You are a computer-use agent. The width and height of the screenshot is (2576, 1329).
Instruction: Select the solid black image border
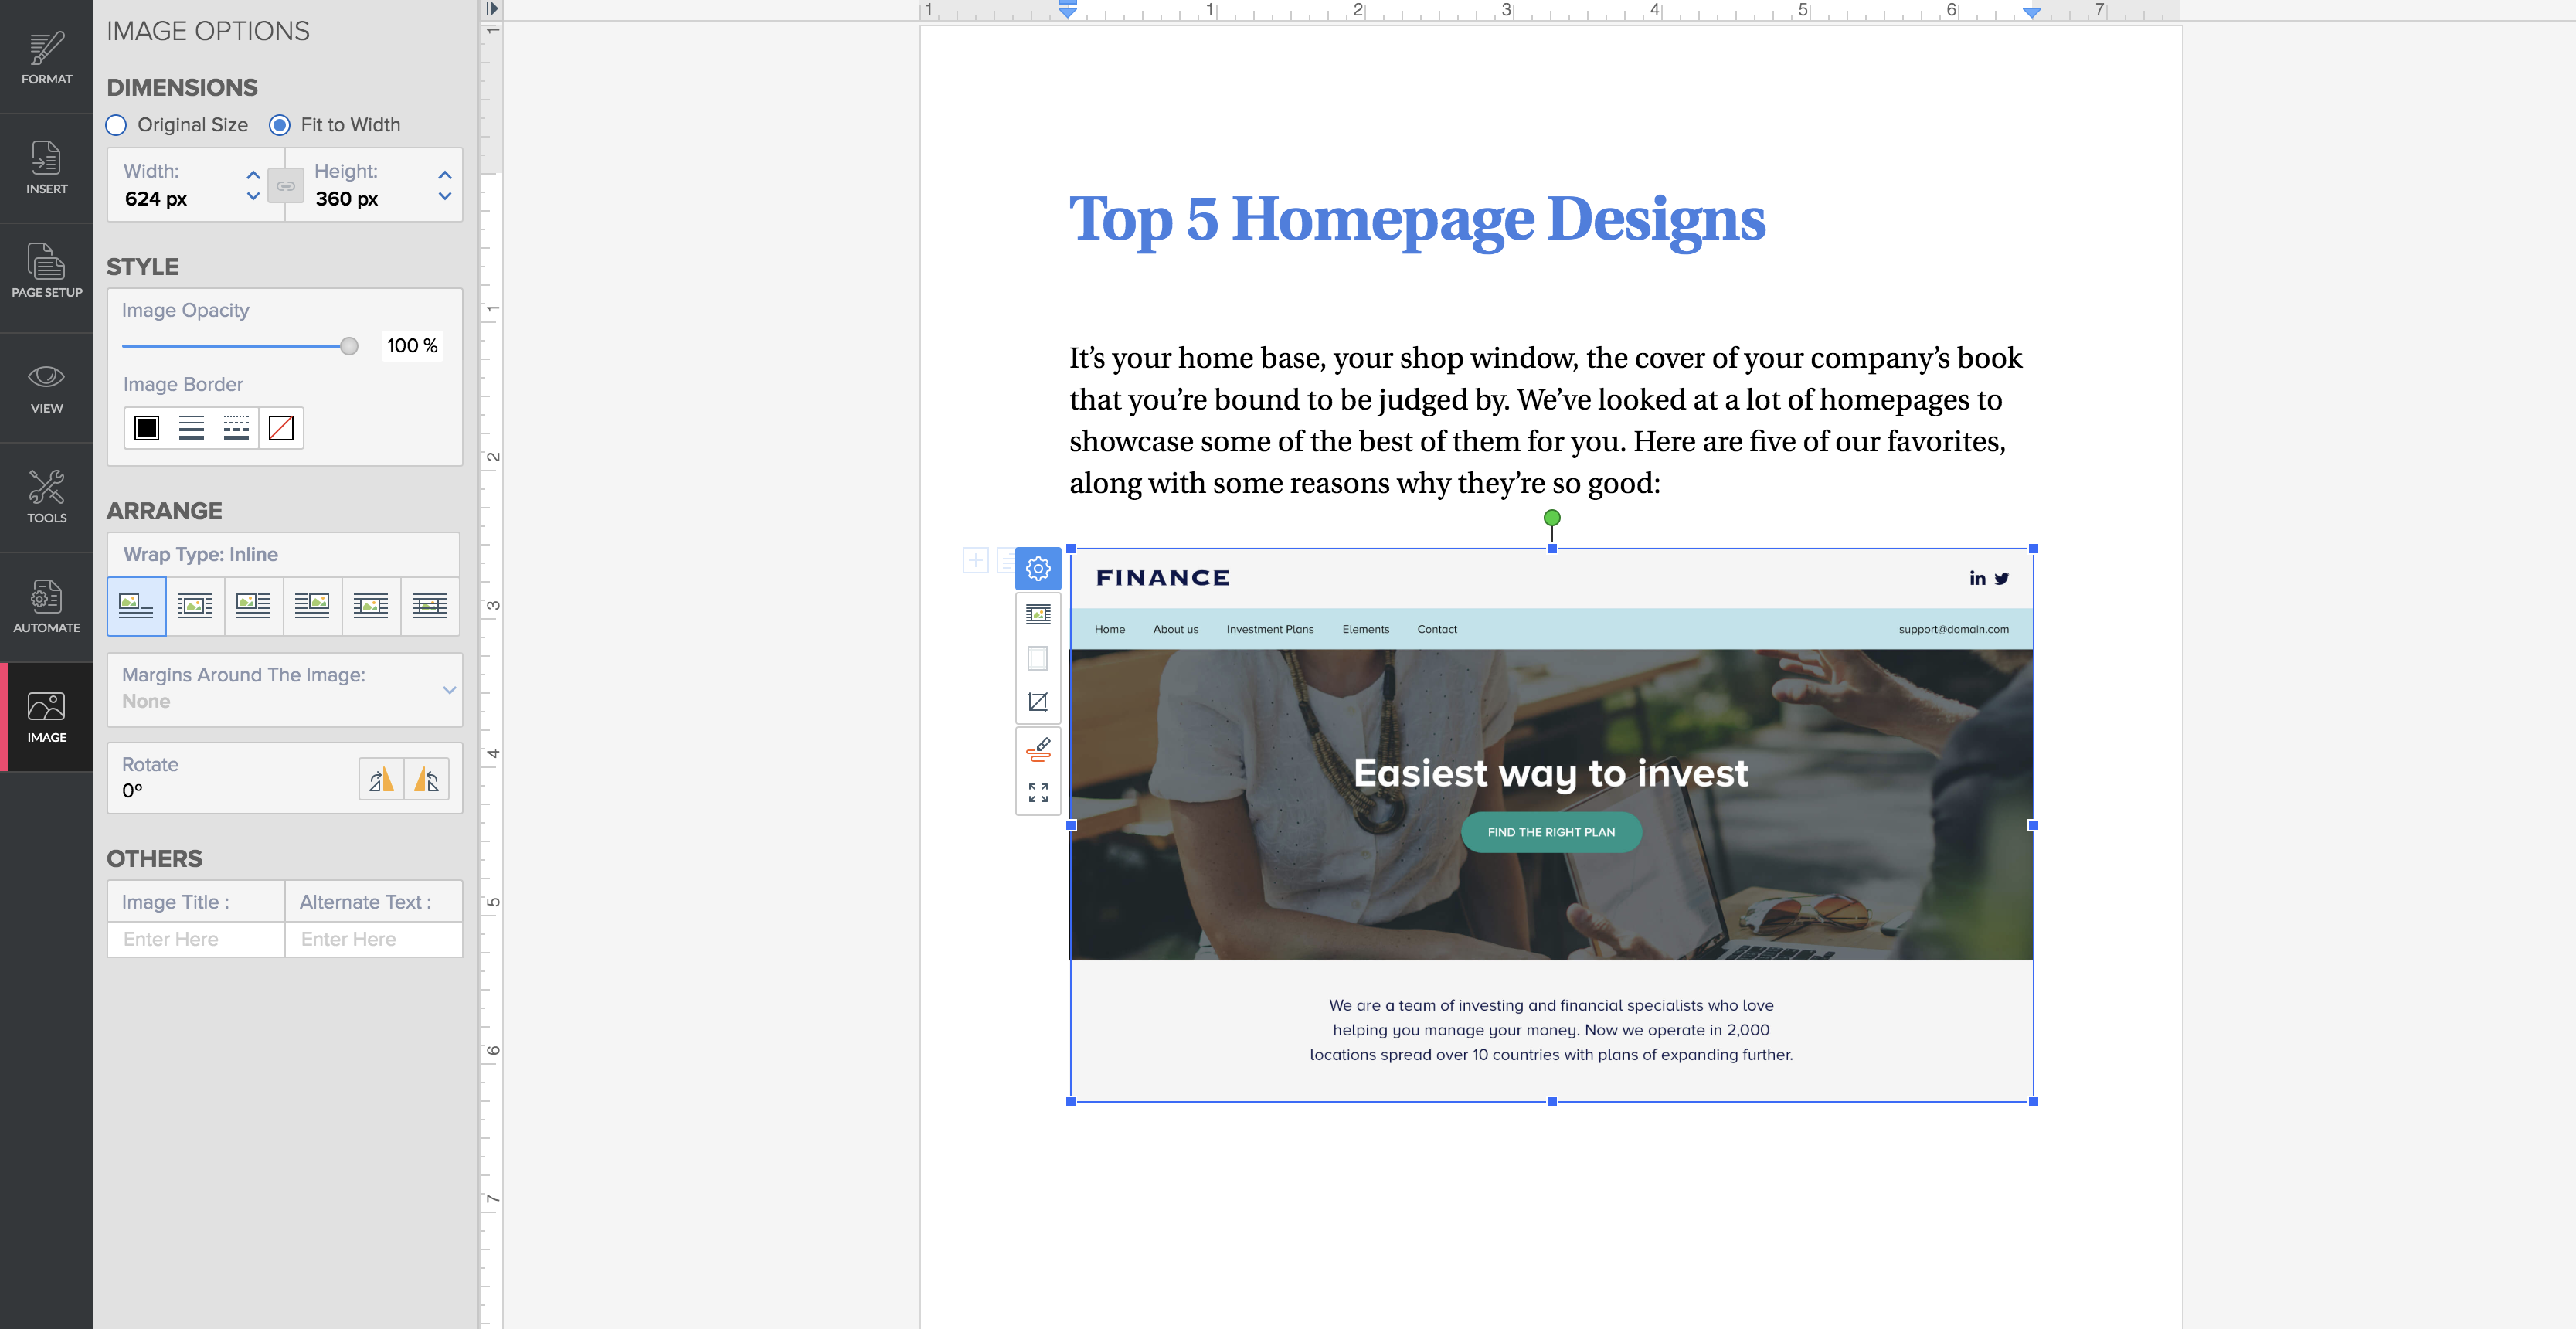point(147,428)
